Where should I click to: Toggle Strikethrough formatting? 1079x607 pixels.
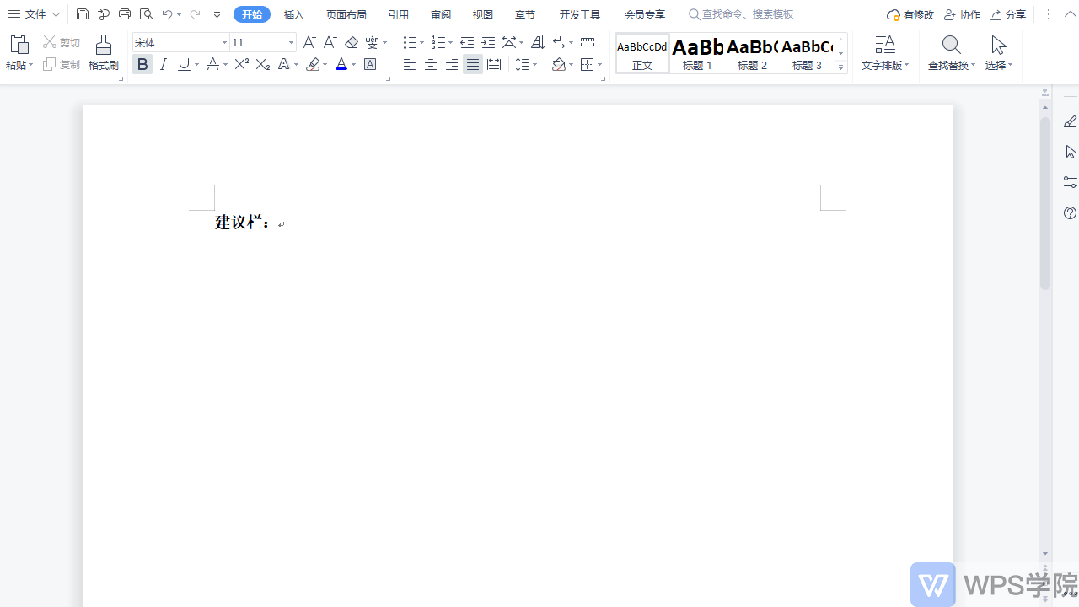coord(213,64)
